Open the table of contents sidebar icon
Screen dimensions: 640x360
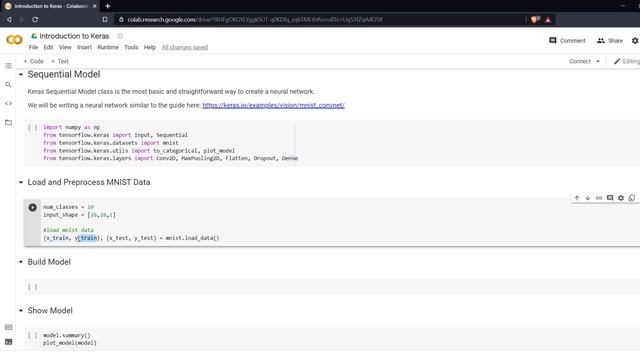coord(8,66)
